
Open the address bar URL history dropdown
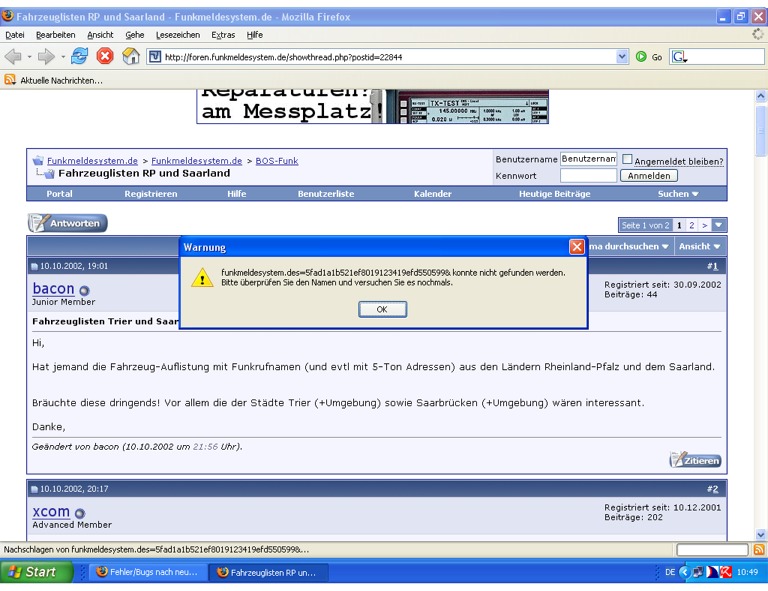(623, 57)
